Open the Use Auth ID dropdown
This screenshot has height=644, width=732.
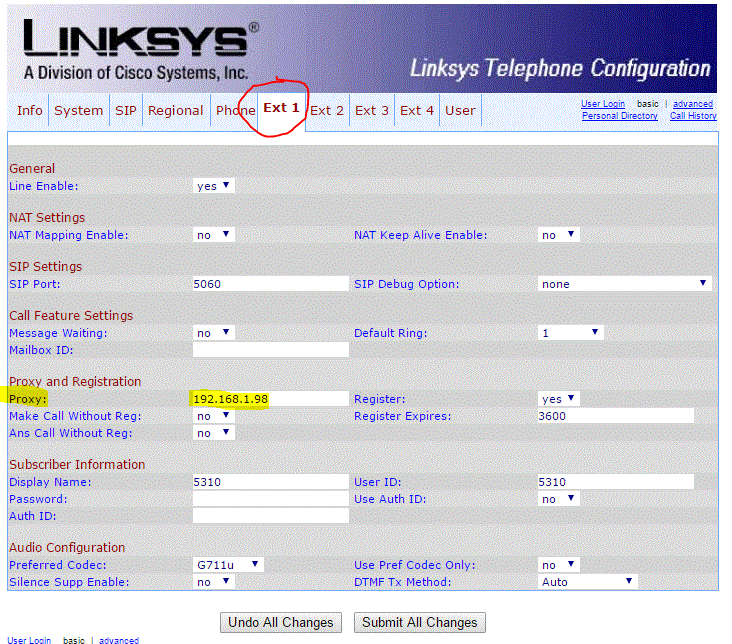(x=558, y=499)
